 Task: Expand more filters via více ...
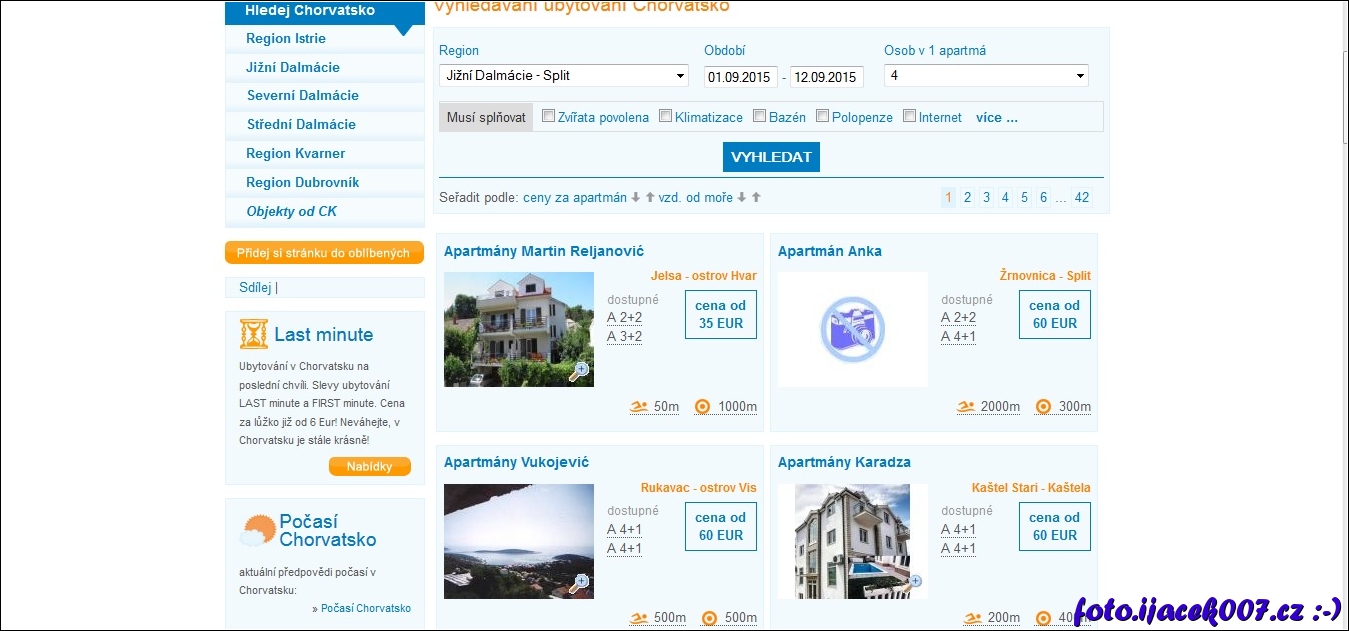[x=996, y=117]
